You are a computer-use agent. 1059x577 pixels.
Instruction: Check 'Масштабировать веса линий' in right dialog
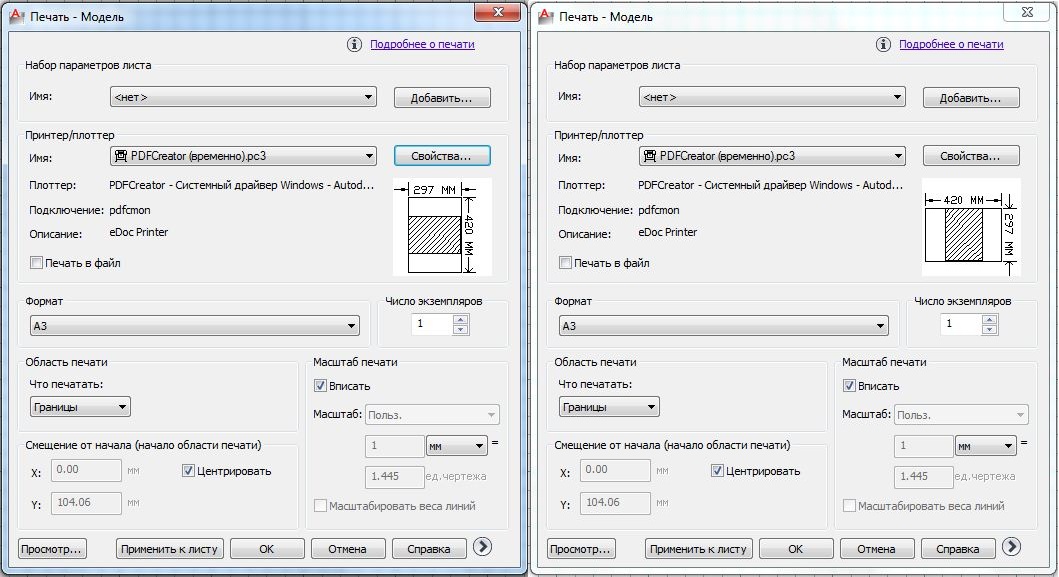[850, 505]
